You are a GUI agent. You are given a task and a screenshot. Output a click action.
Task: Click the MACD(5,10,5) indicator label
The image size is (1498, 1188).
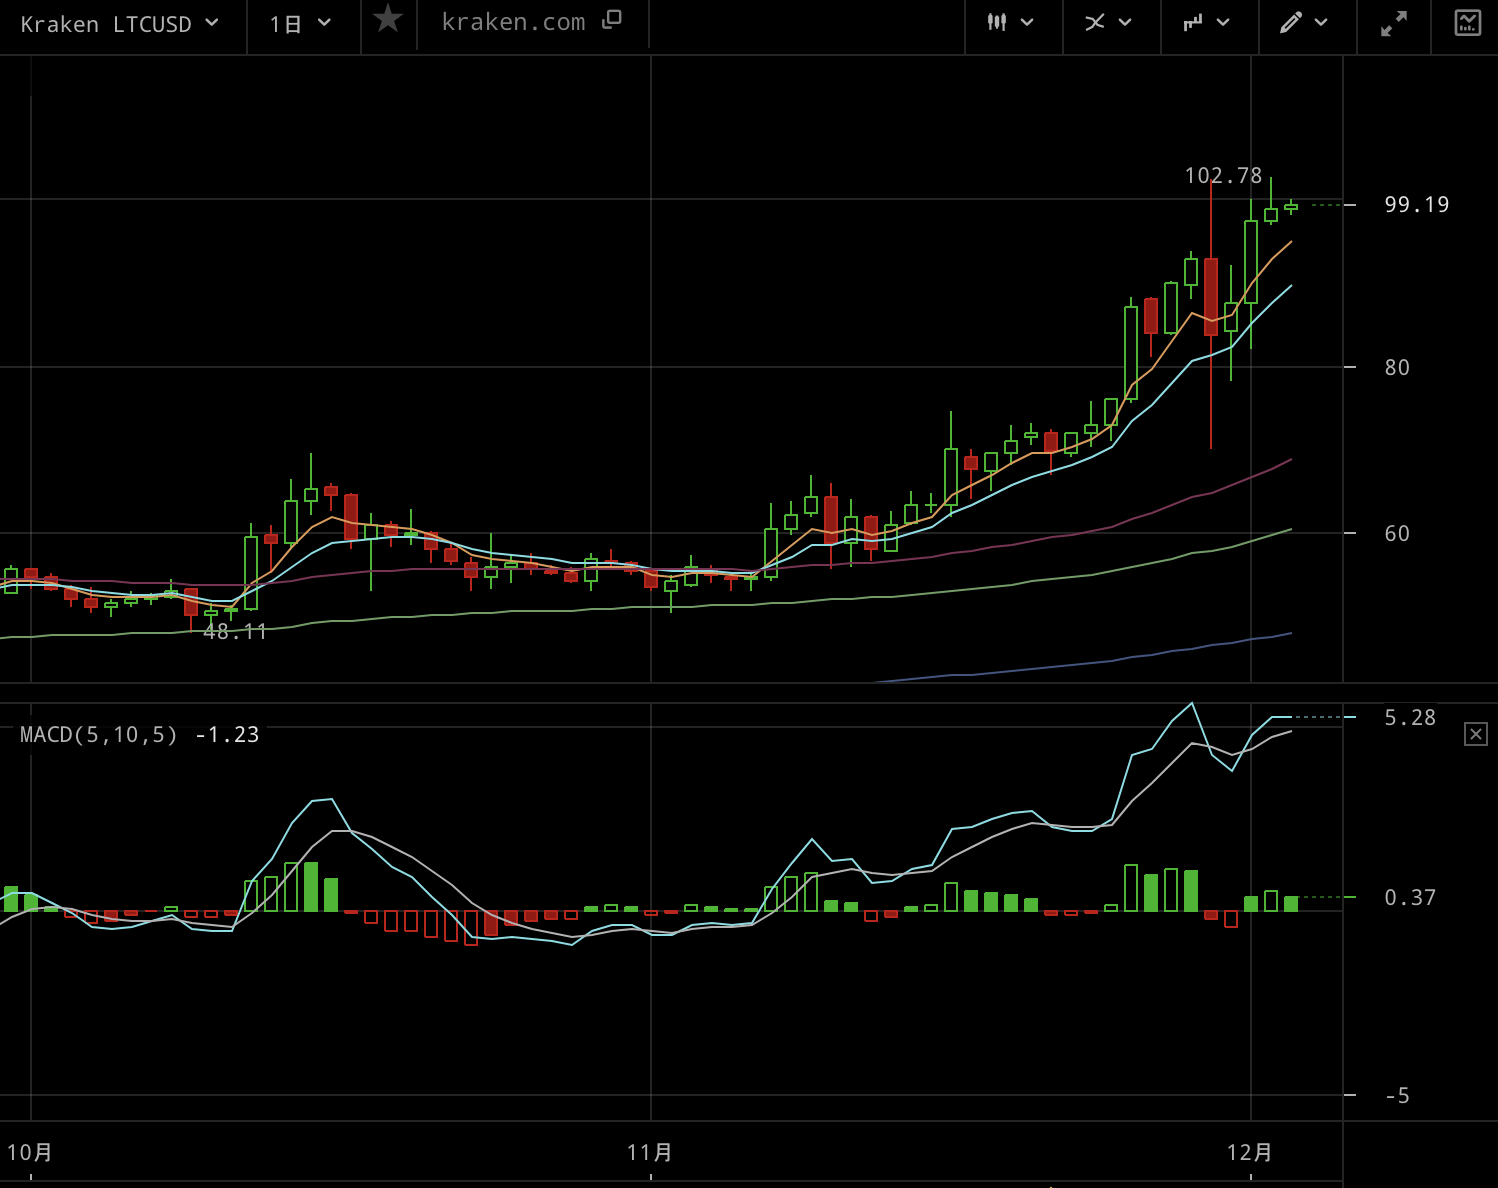[99, 735]
